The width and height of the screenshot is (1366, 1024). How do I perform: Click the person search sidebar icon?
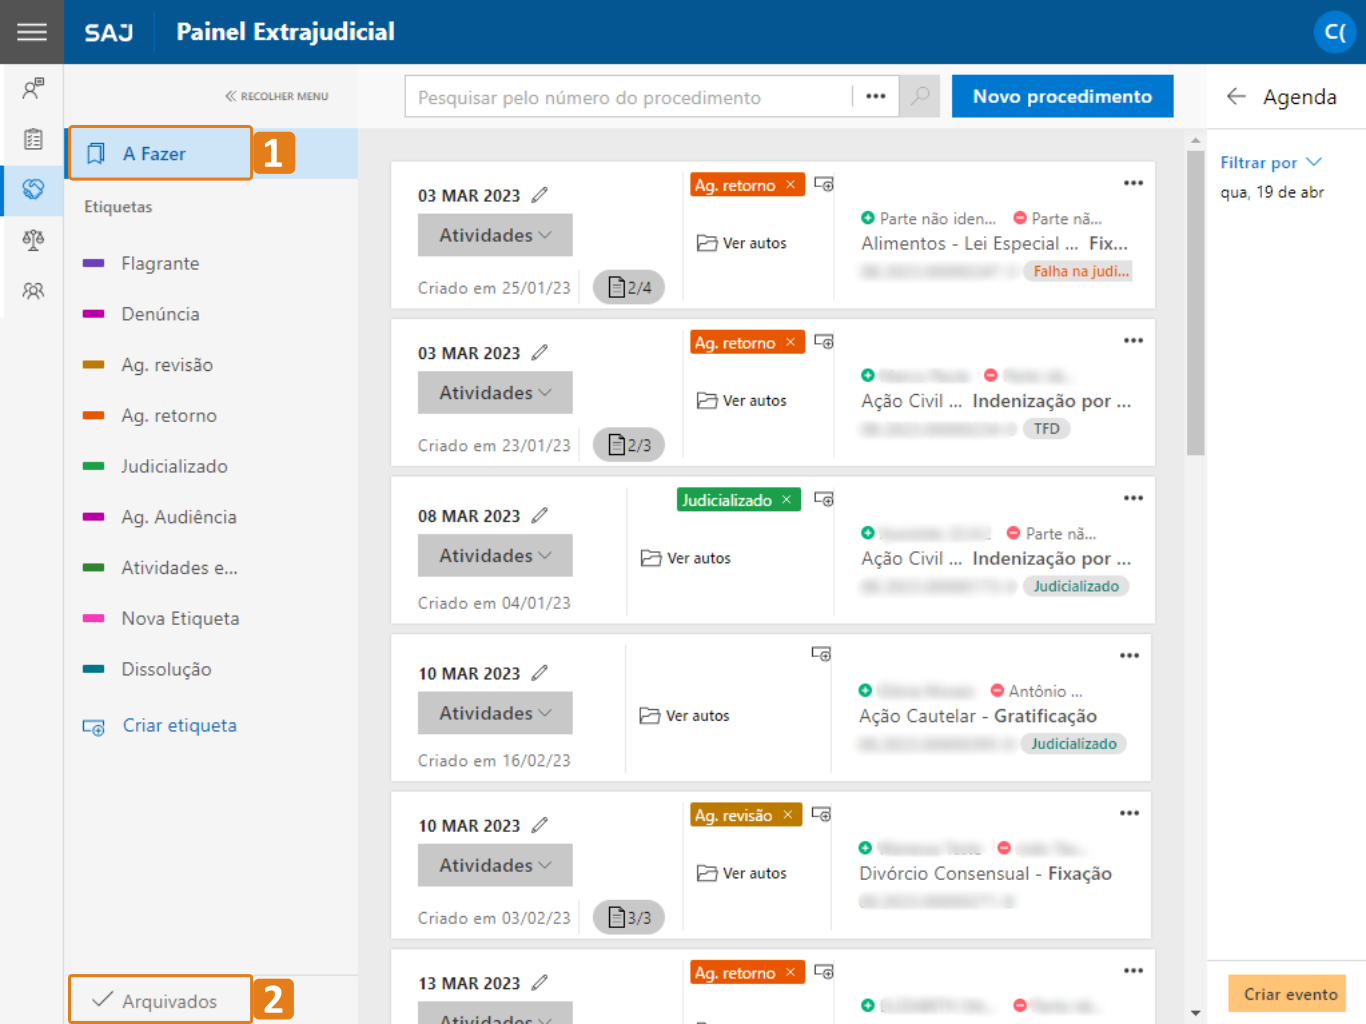[x=33, y=89]
